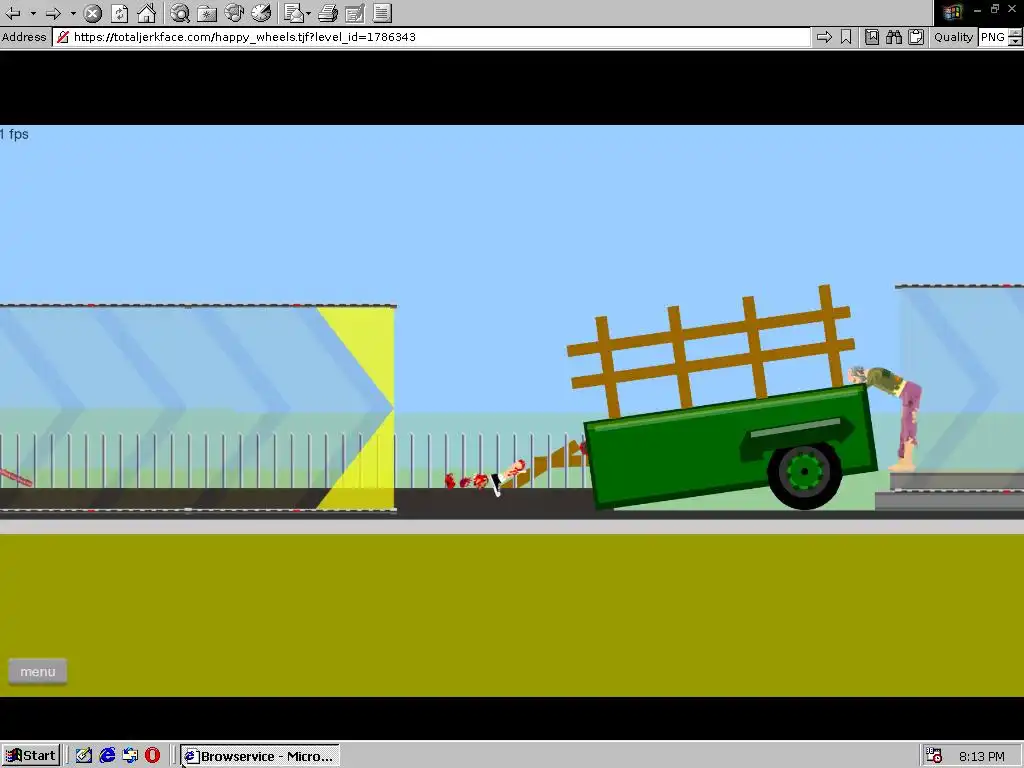Open the Start menu
Image resolution: width=1024 pixels, height=768 pixels.
[31, 756]
